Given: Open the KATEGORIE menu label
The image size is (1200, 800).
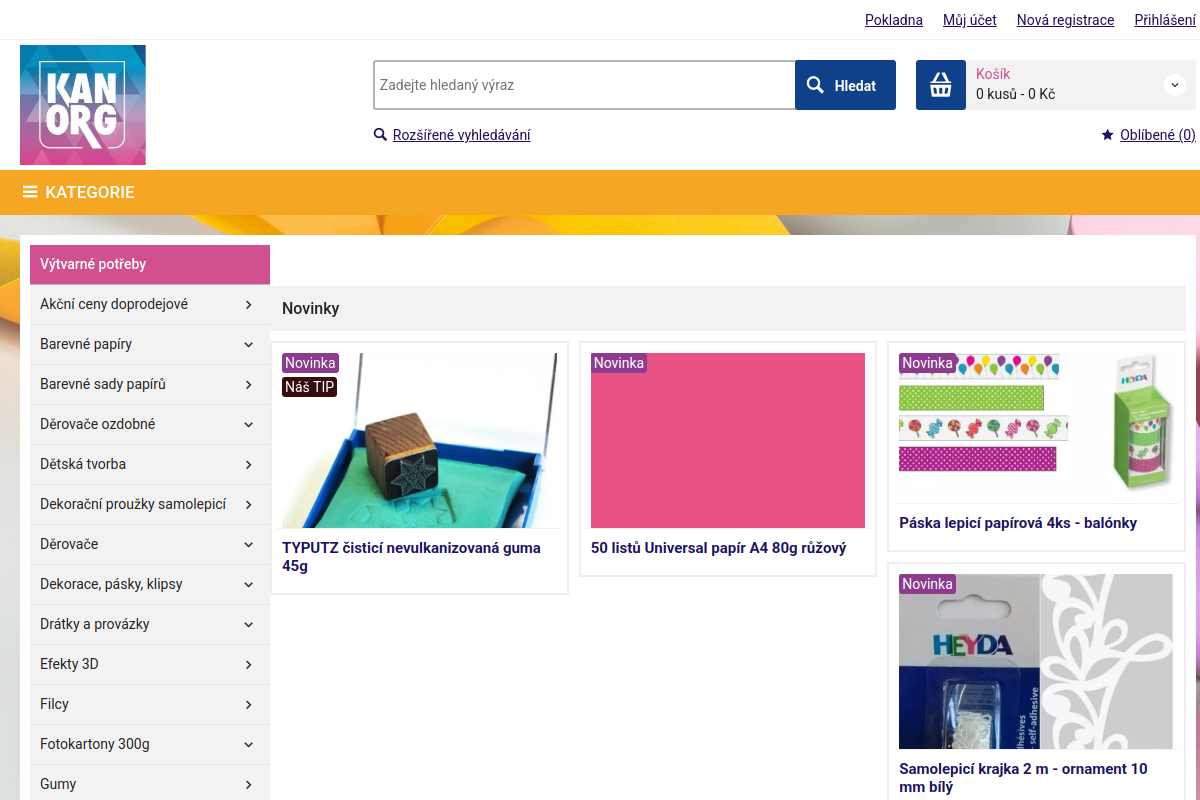Looking at the screenshot, I should [90, 192].
